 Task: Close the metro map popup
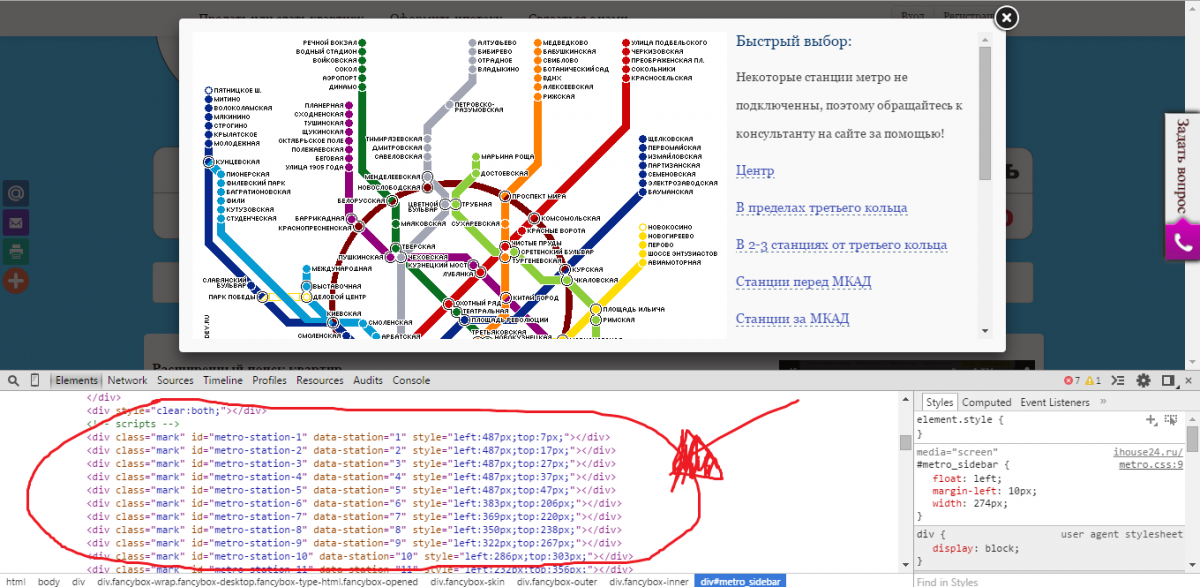coord(1007,18)
